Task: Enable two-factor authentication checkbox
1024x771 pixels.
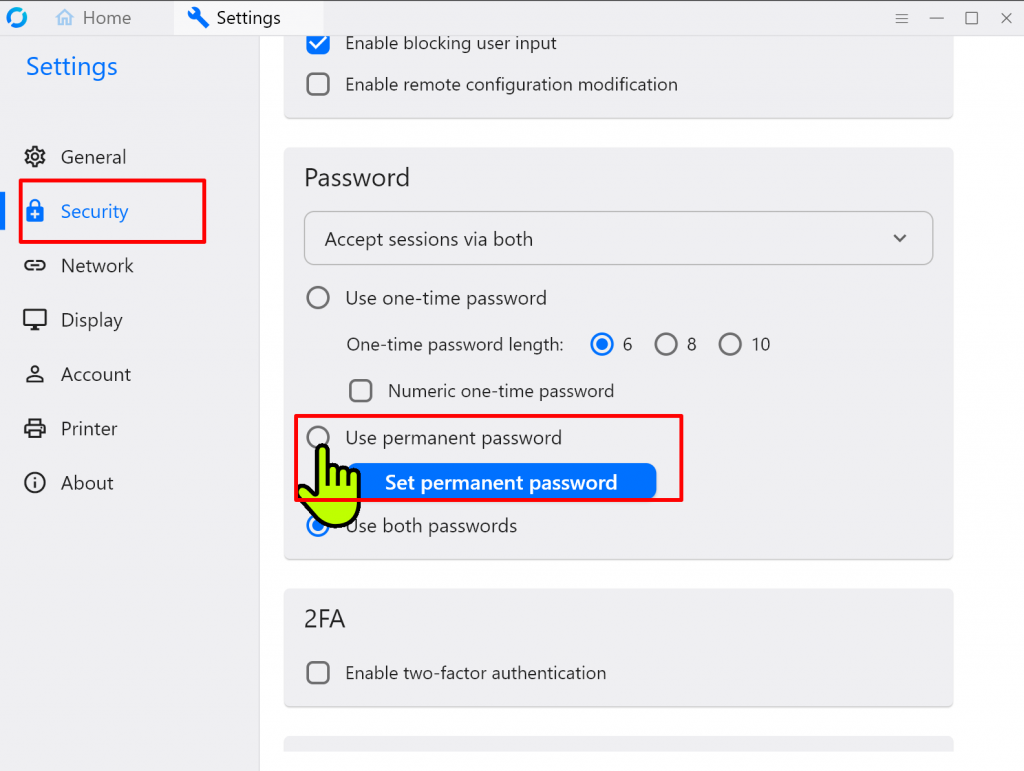Action: coord(318,673)
